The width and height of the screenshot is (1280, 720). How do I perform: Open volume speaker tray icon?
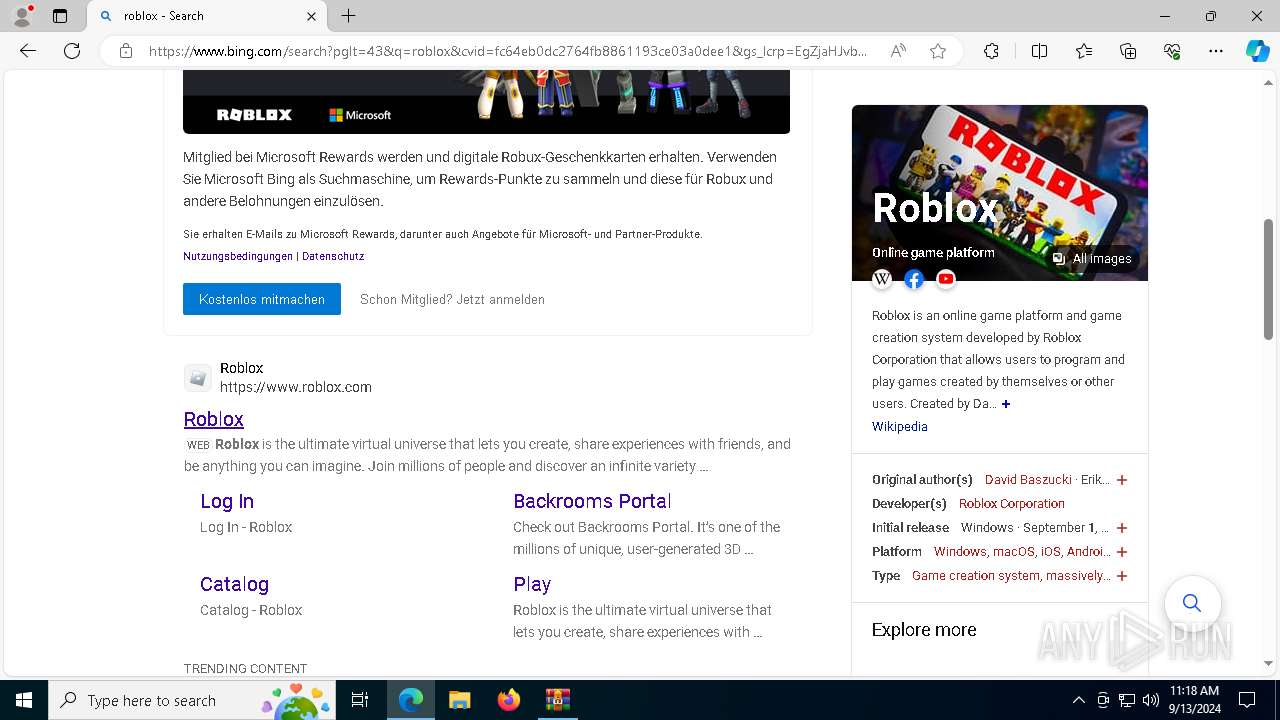(x=1151, y=700)
